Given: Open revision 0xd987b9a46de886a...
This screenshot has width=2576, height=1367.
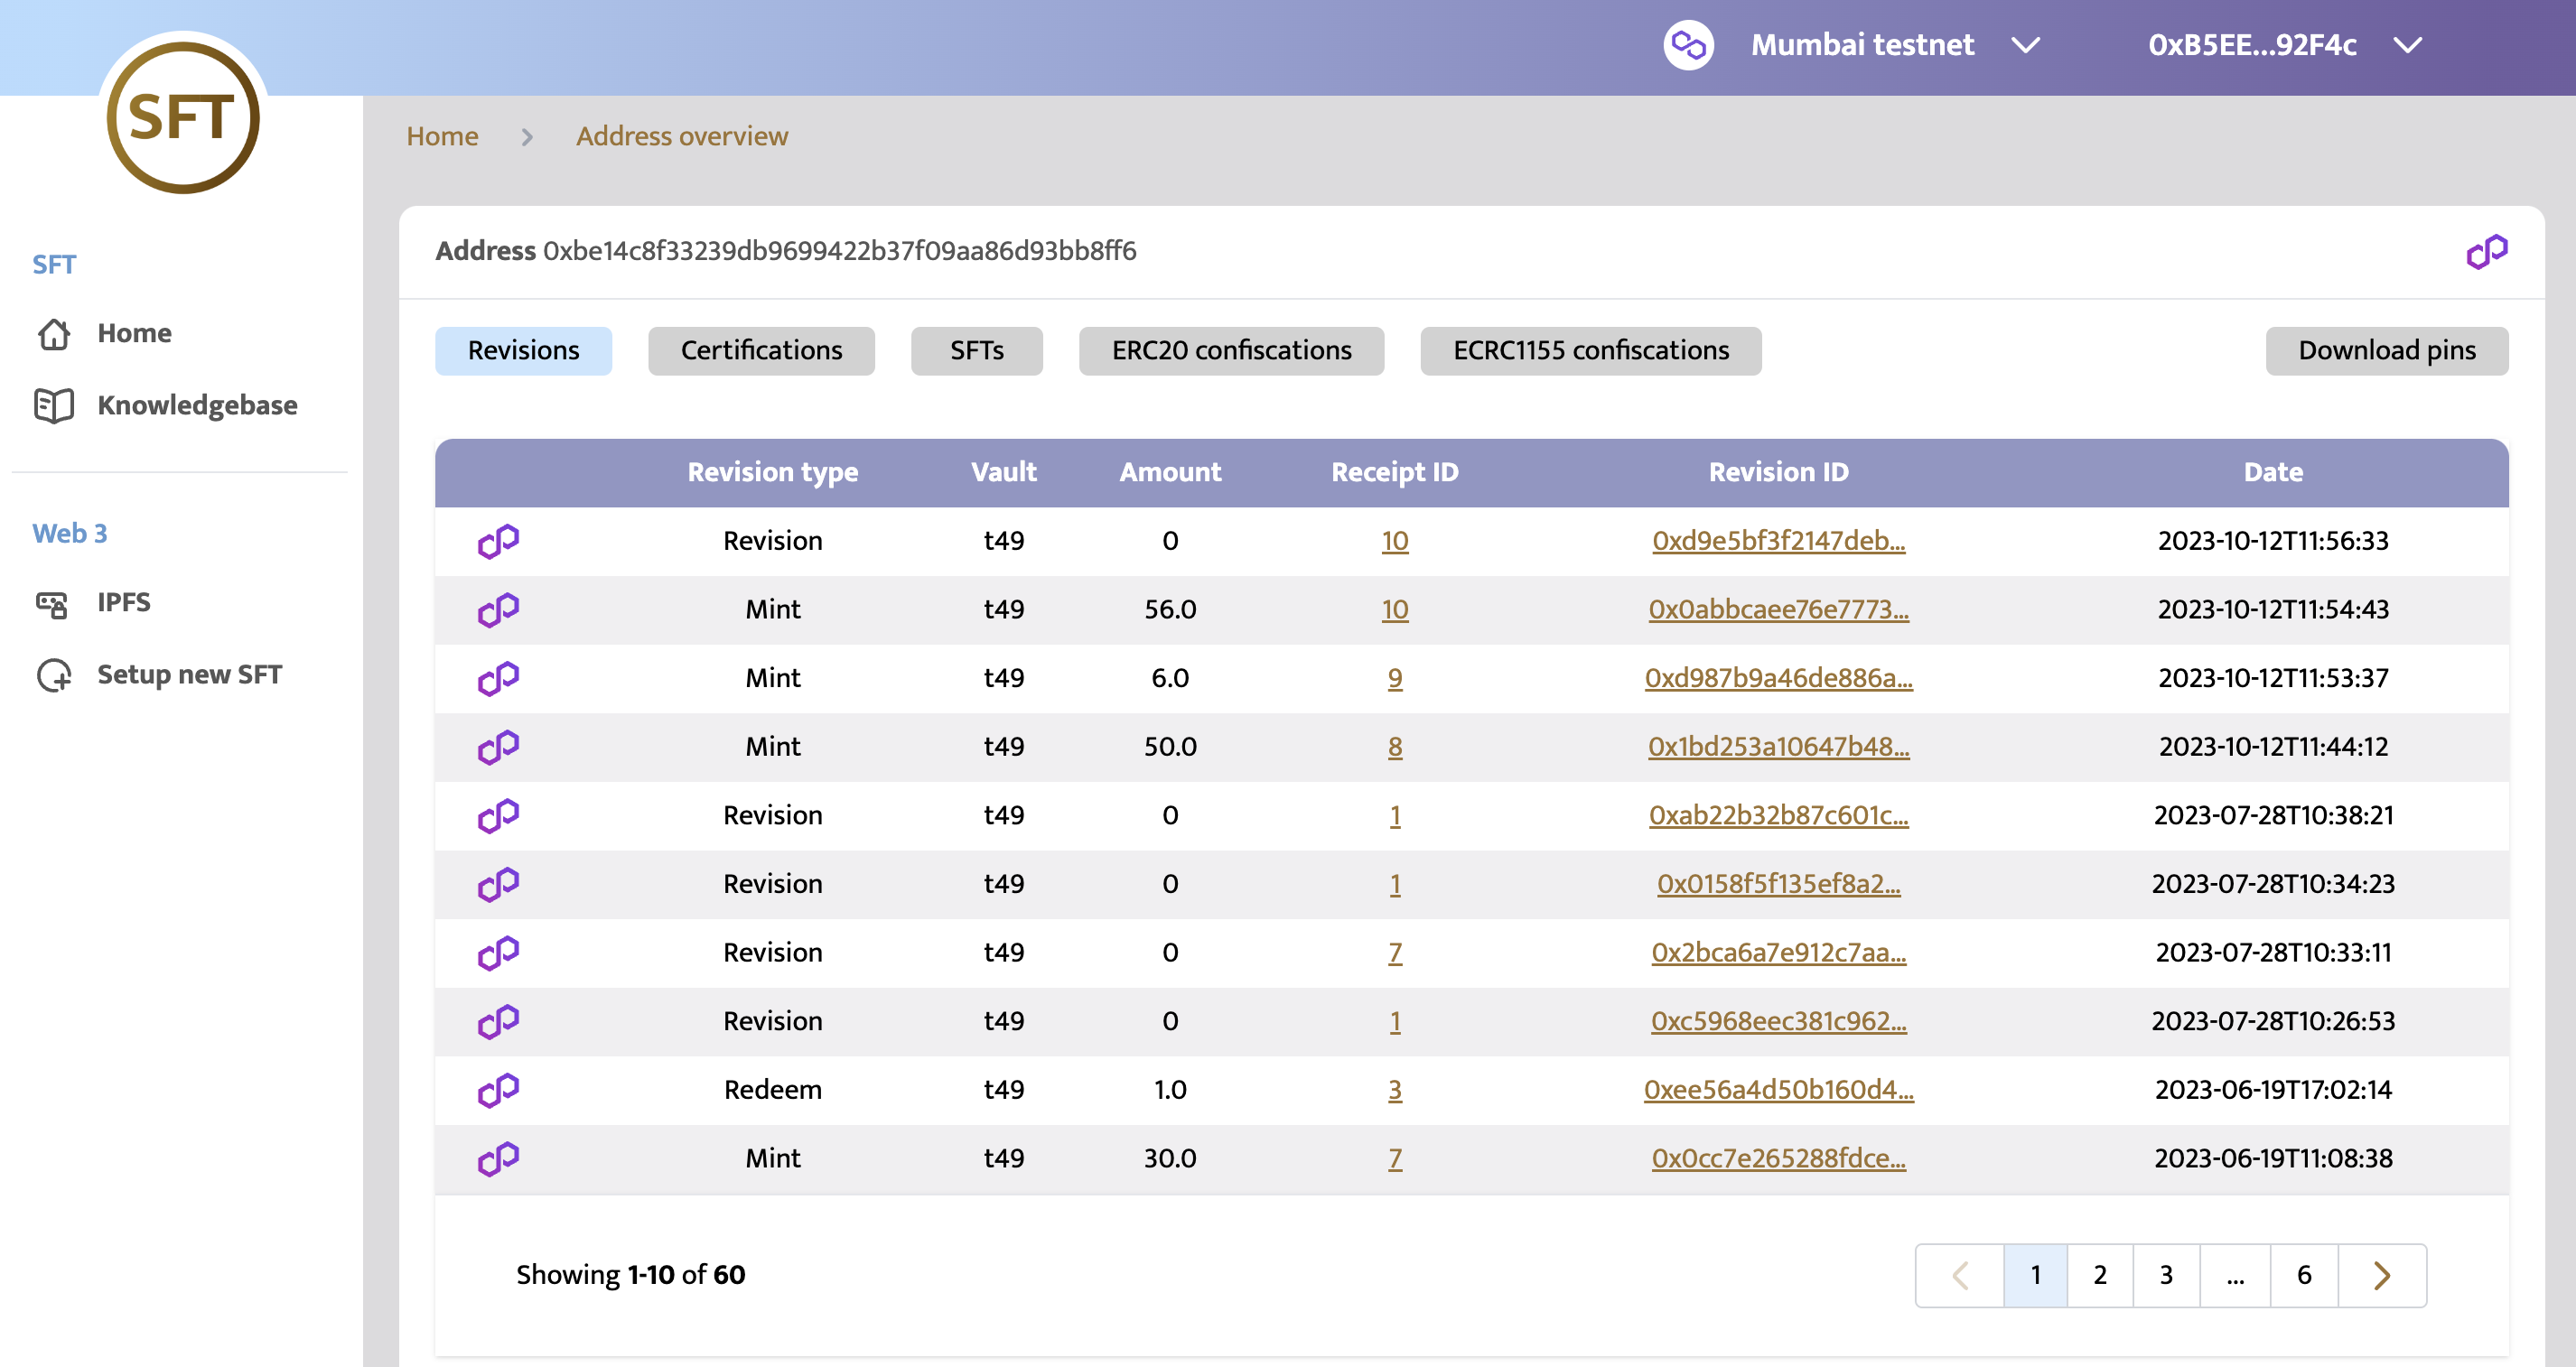Looking at the screenshot, I should click(1778, 678).
